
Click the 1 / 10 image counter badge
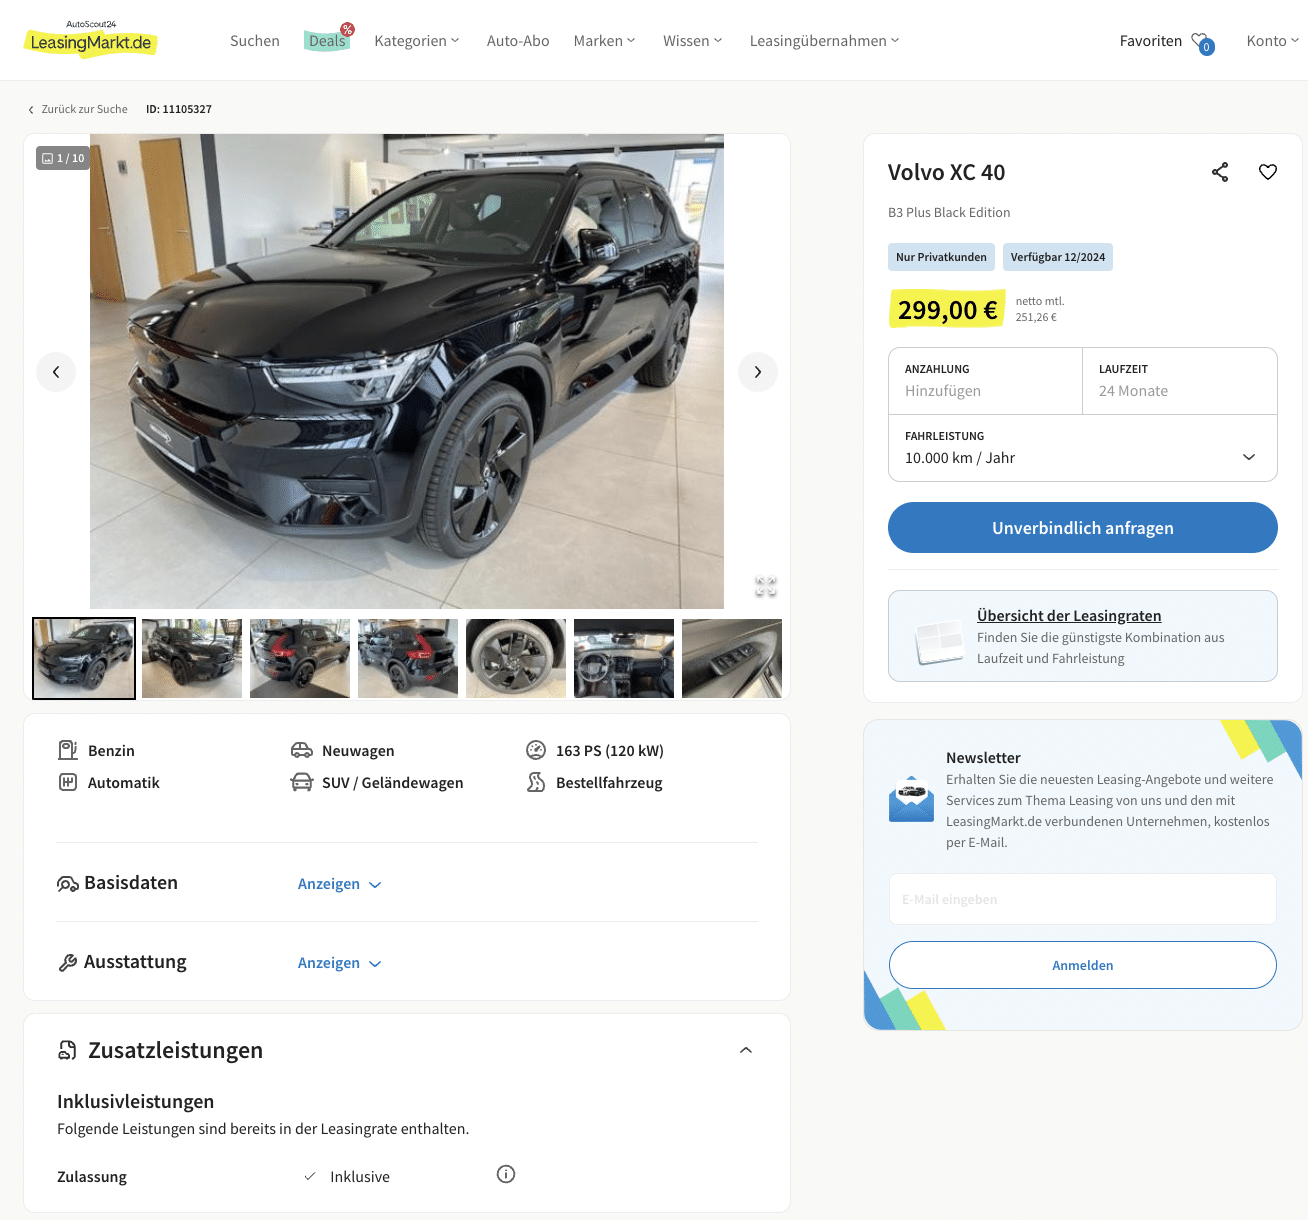[x=63, y=158]
